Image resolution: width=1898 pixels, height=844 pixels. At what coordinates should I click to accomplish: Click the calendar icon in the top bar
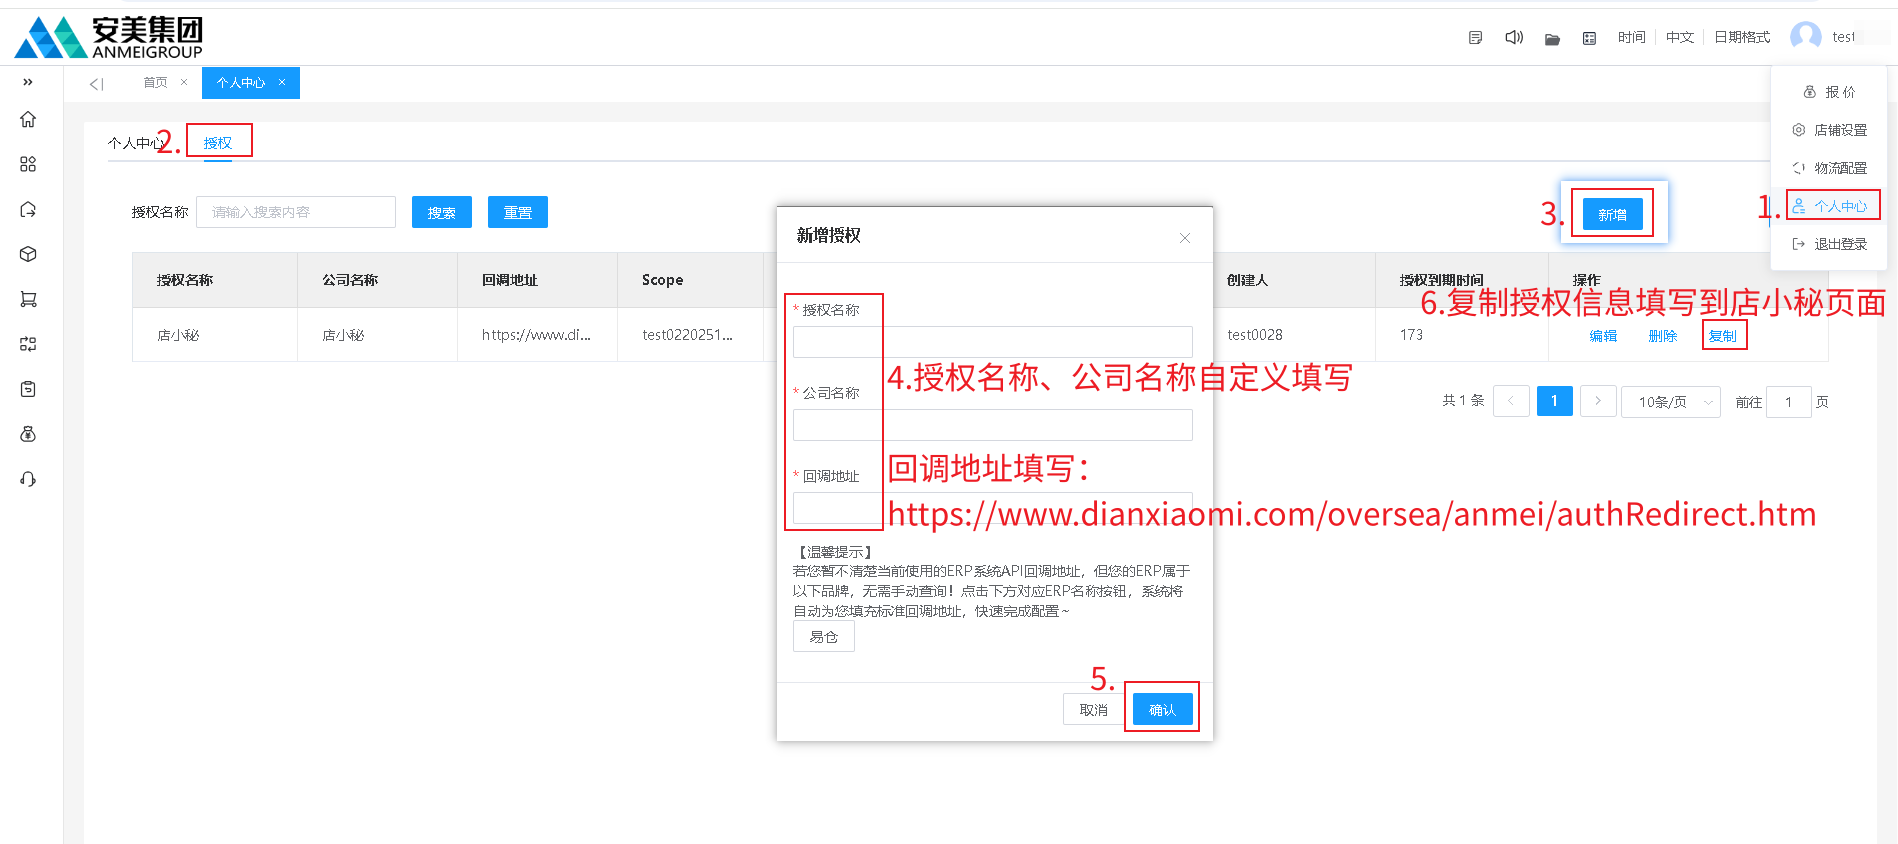[1589, 39]
